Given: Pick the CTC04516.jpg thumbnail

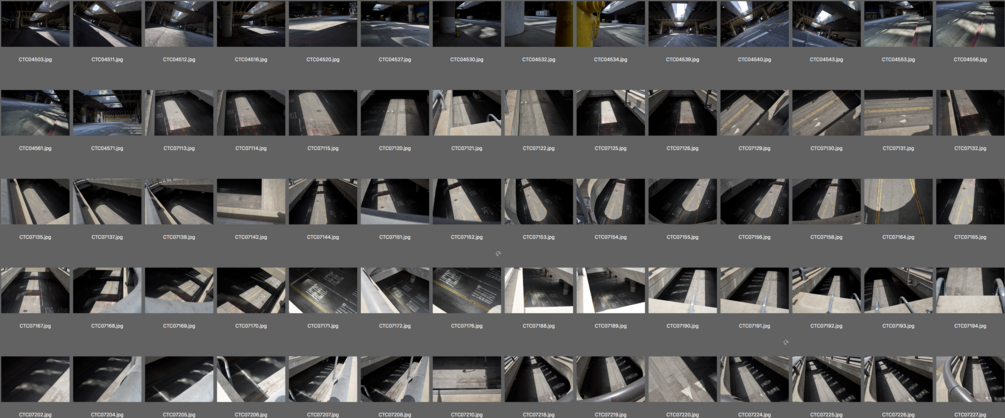Looking at the screenshot, I should pyautogui.click(x=251, y=24).
